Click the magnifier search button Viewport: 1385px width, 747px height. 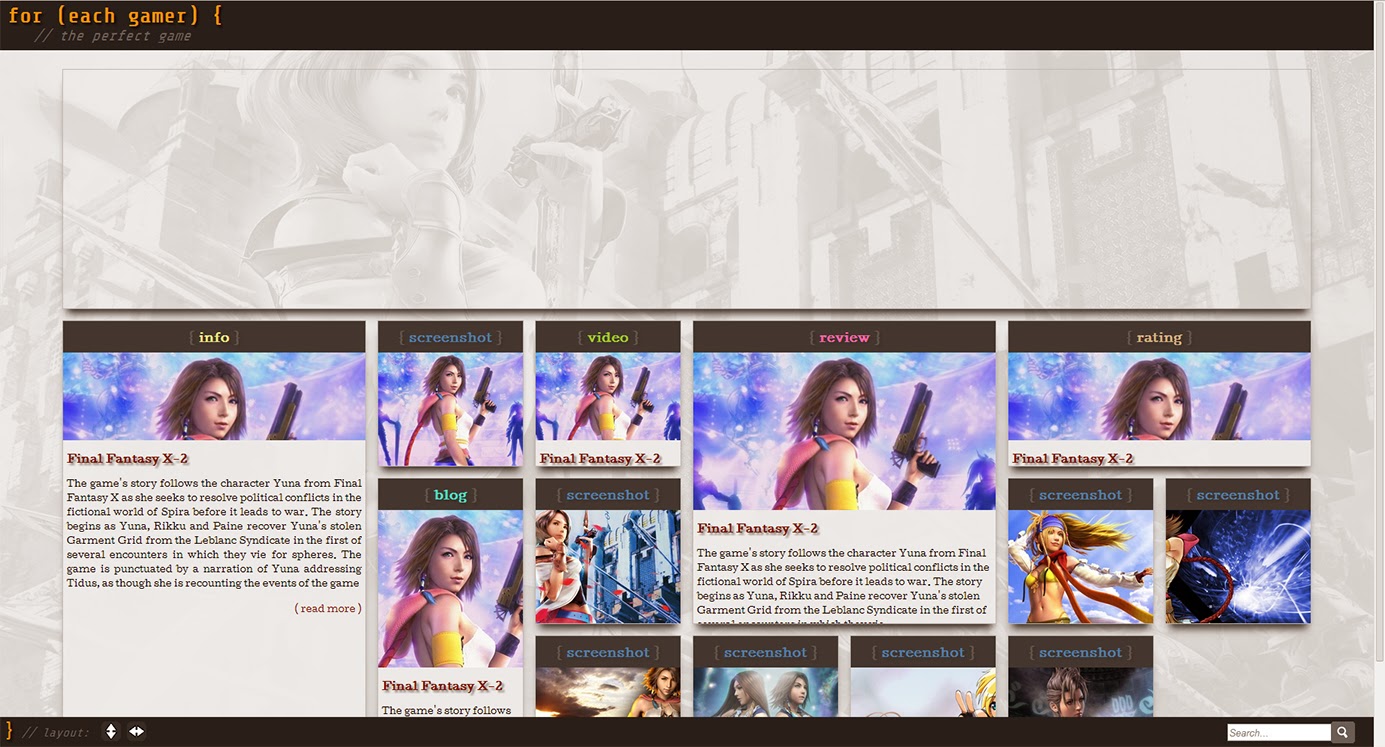point(1343,733)
